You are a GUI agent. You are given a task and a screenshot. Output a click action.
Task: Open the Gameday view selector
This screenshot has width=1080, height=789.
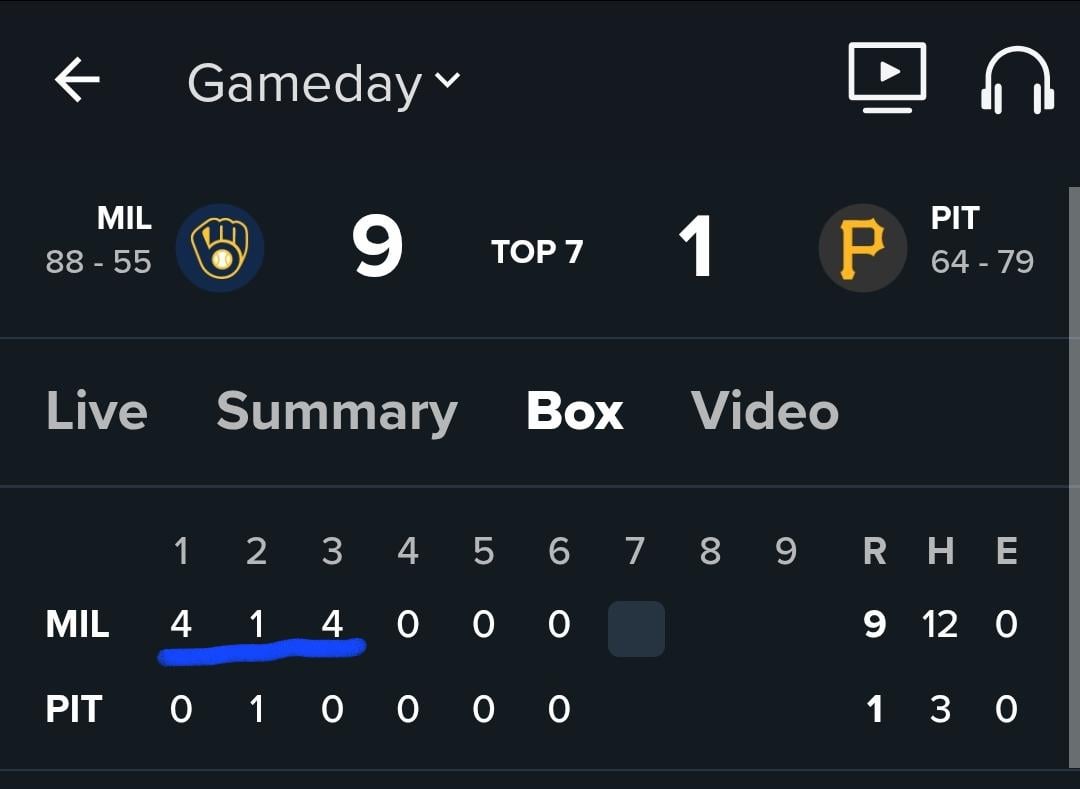[304, 83]
